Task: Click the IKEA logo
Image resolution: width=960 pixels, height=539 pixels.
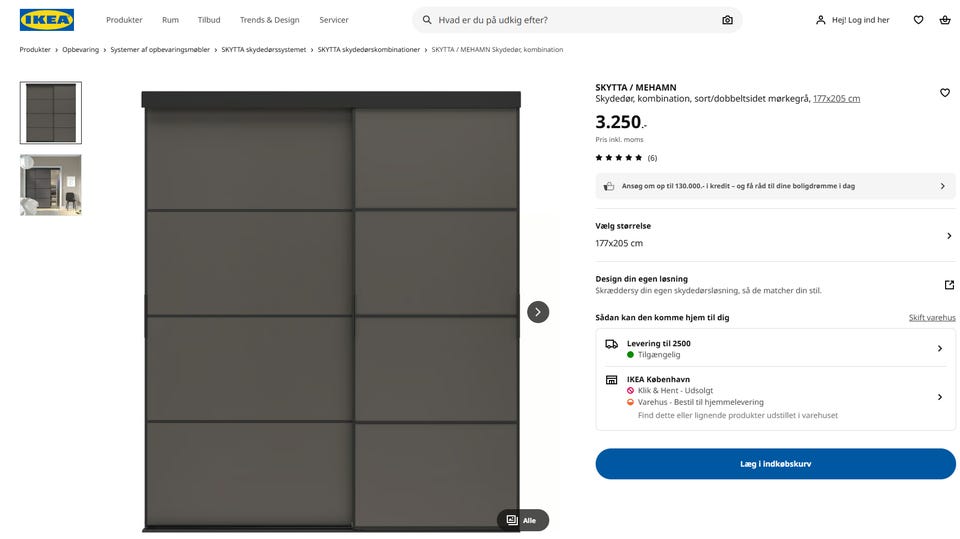Action: click(46, 20)
